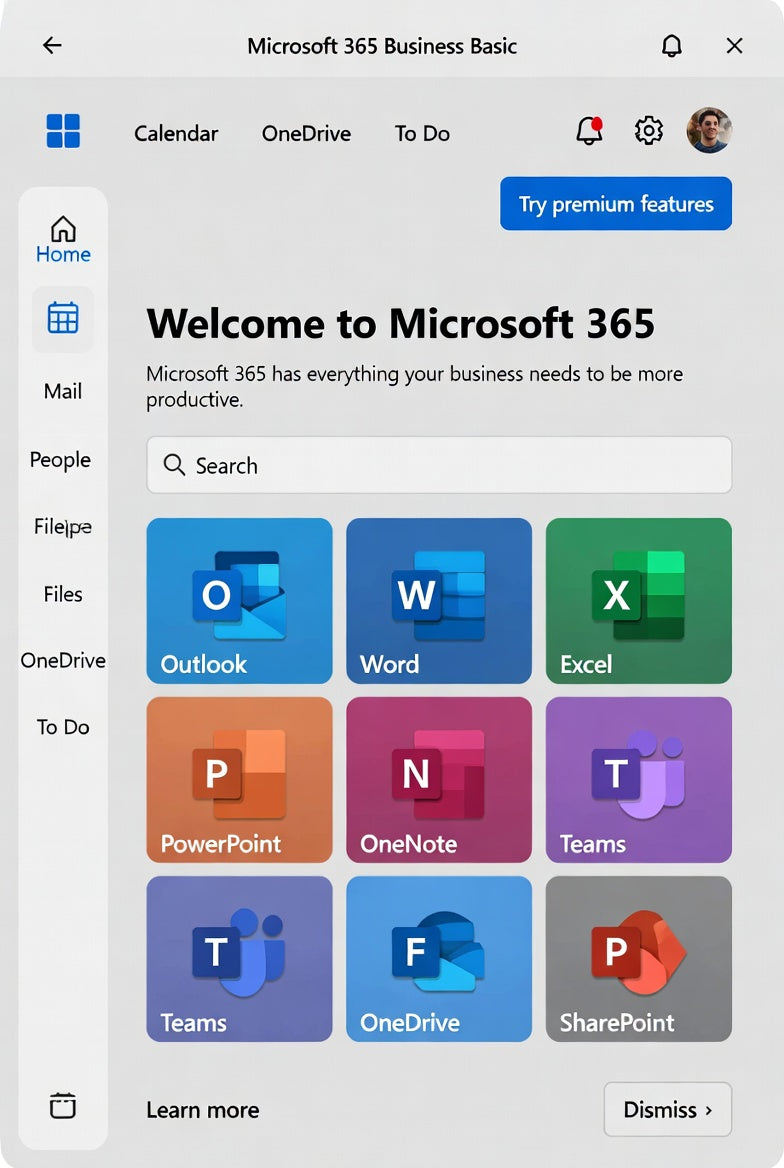Open Calendar from the top navigation
The width and height of the screenshot is (784, 1168).
(x=176, y=133)
